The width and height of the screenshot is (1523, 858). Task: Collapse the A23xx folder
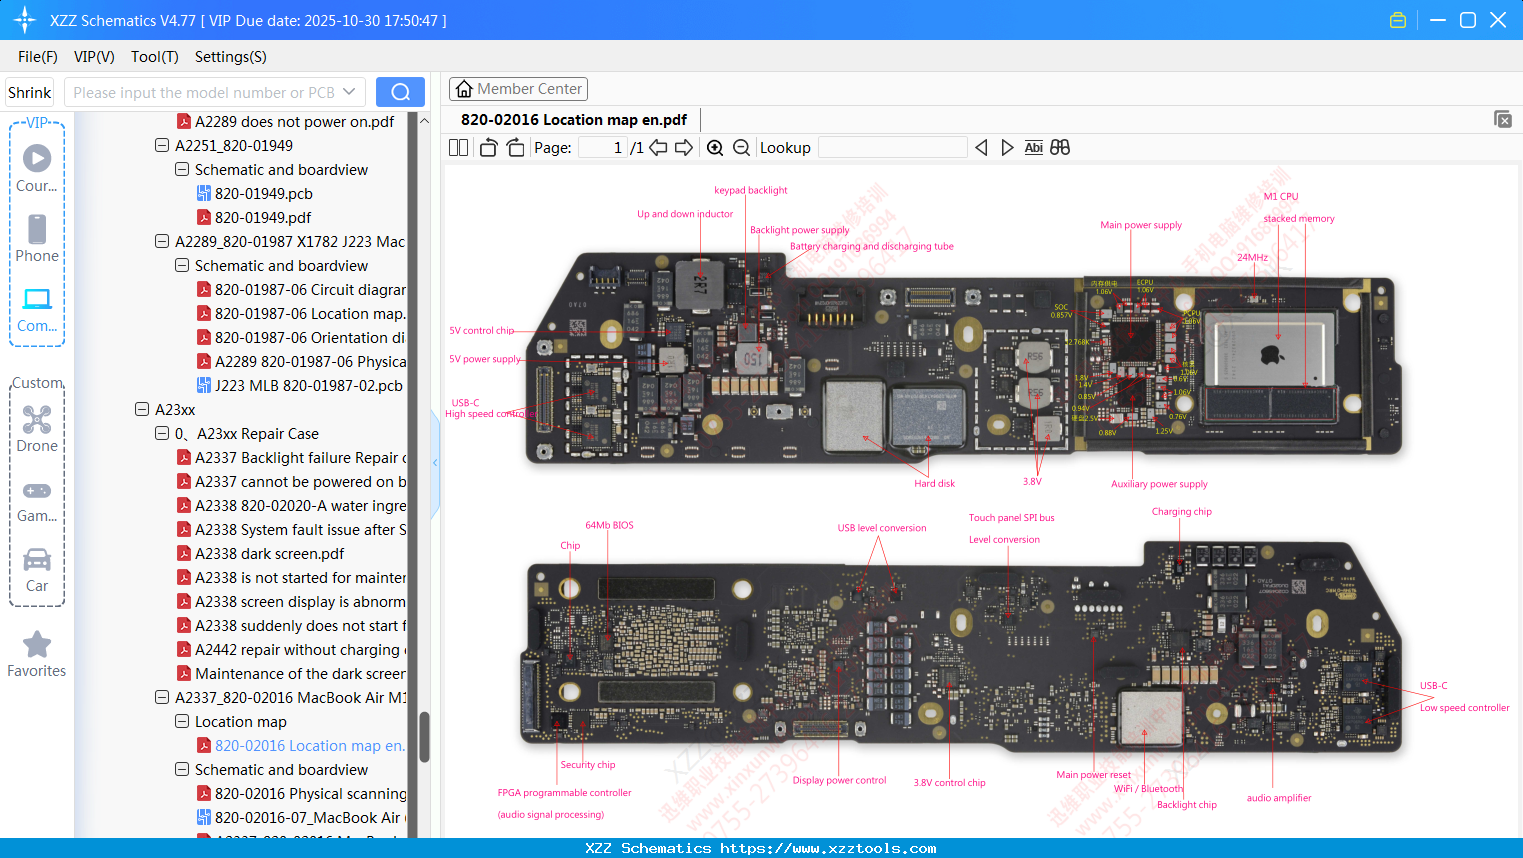coord(142,409)
